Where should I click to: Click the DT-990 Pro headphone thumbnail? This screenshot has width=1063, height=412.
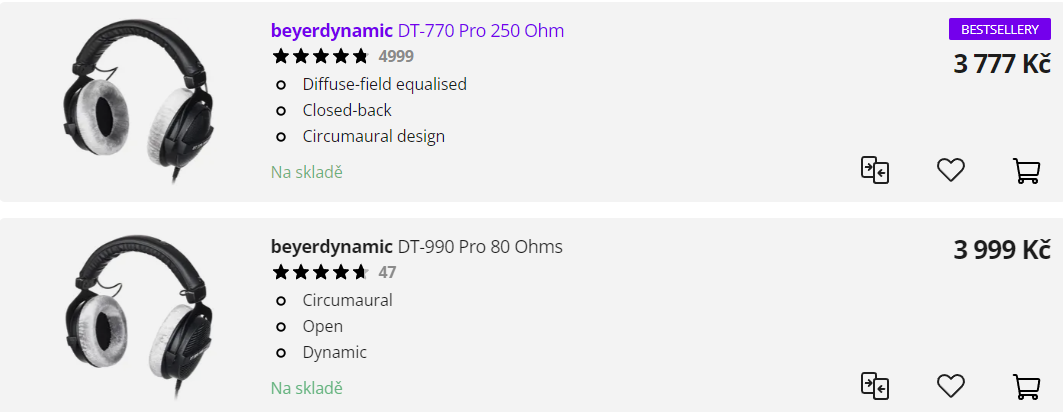tap(139, 317)
